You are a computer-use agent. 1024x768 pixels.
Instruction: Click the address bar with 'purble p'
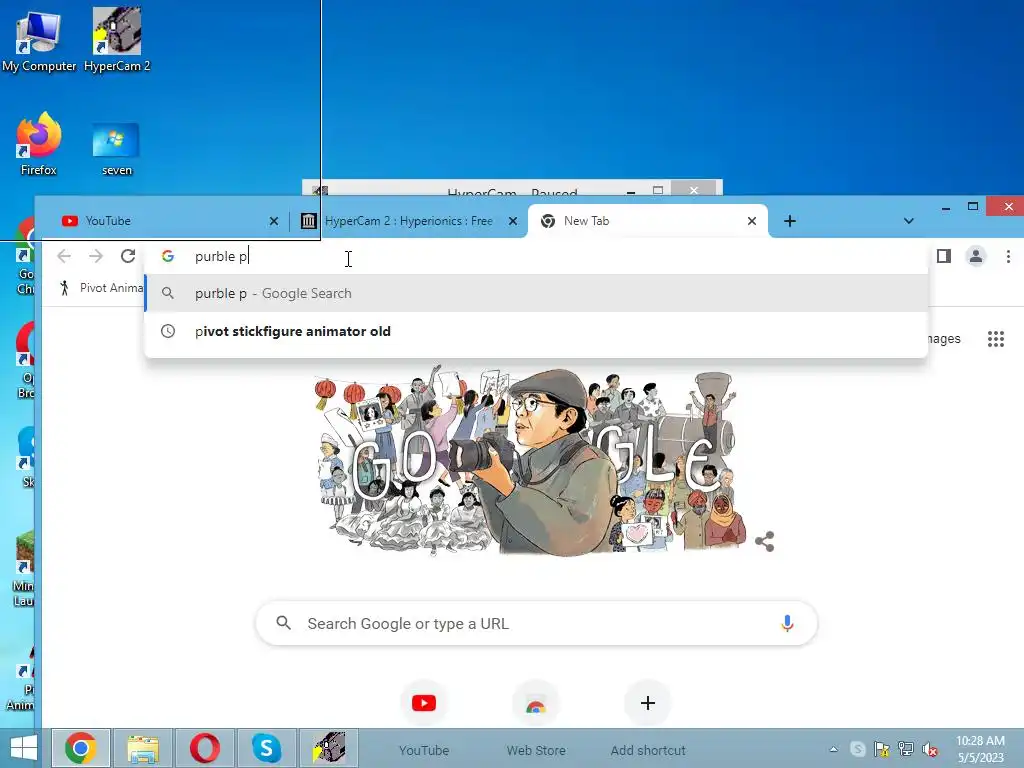click(536, 256)
